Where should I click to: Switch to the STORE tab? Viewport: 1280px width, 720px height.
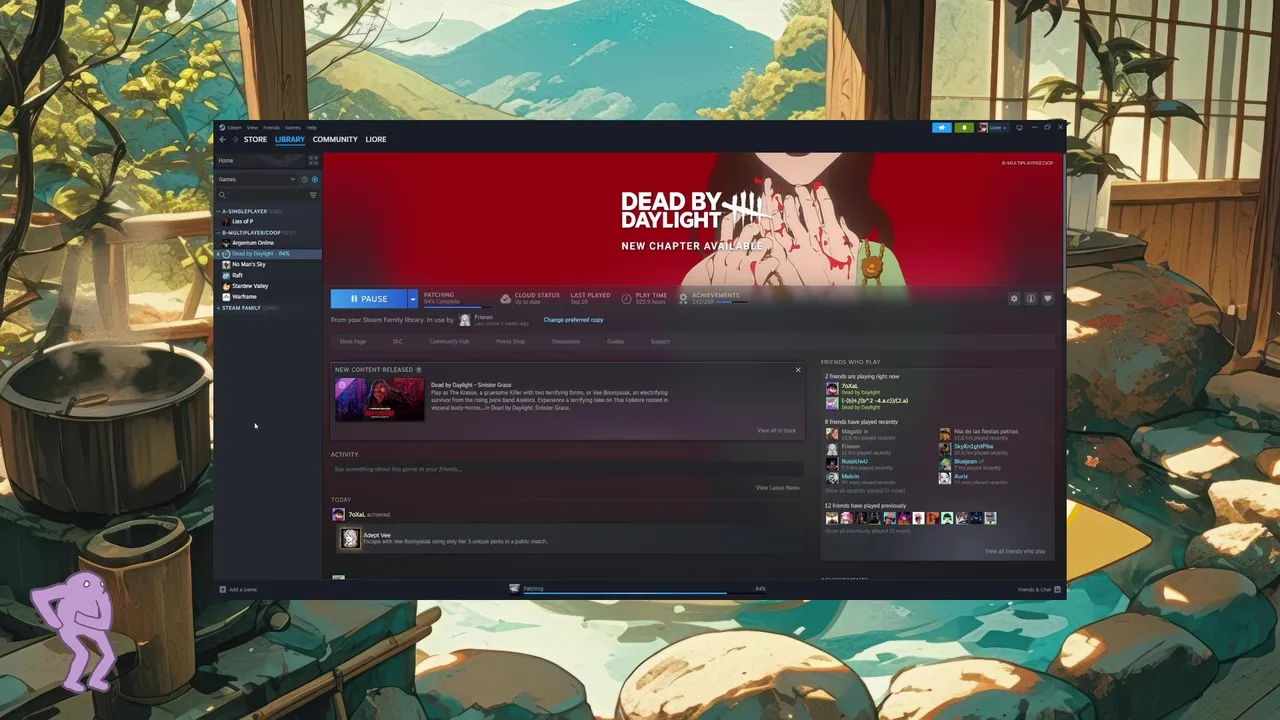[x=255, y=139]
